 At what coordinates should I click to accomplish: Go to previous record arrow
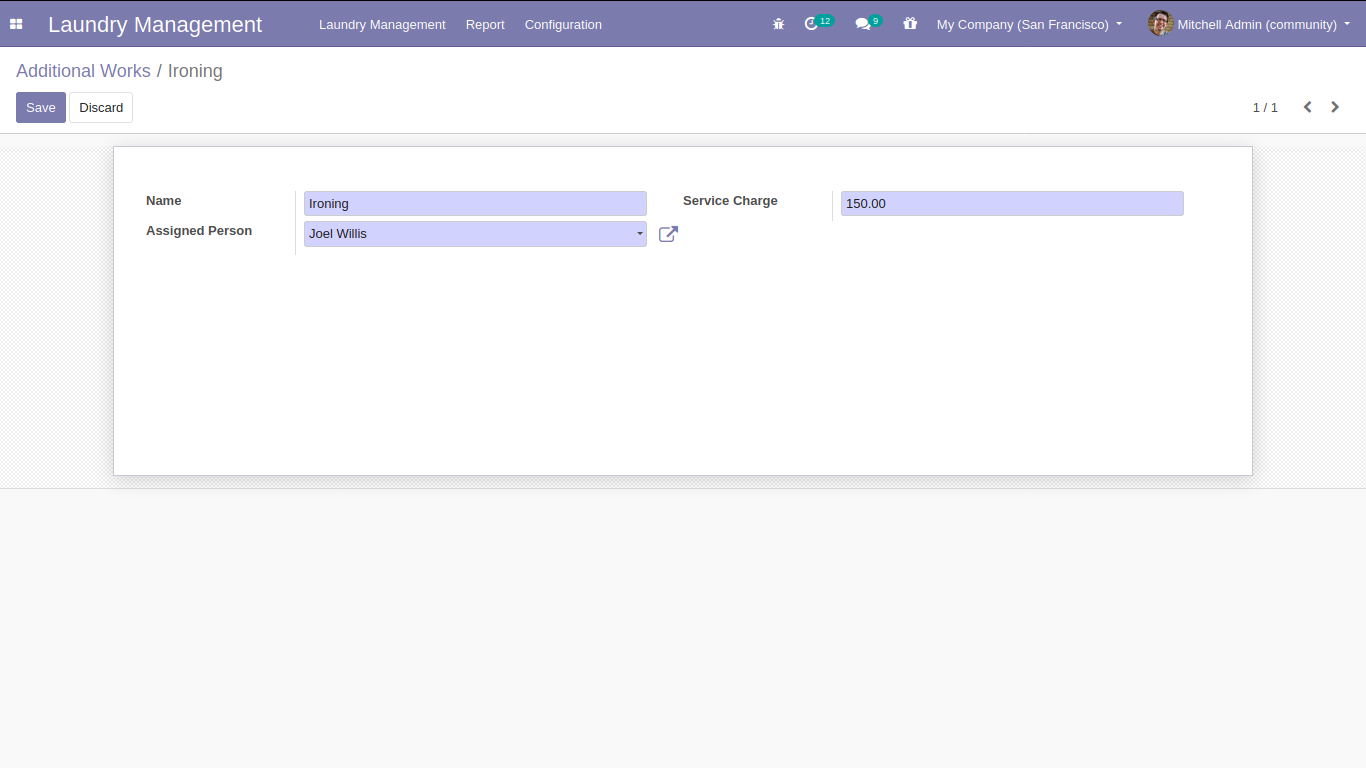point(1307,107)
